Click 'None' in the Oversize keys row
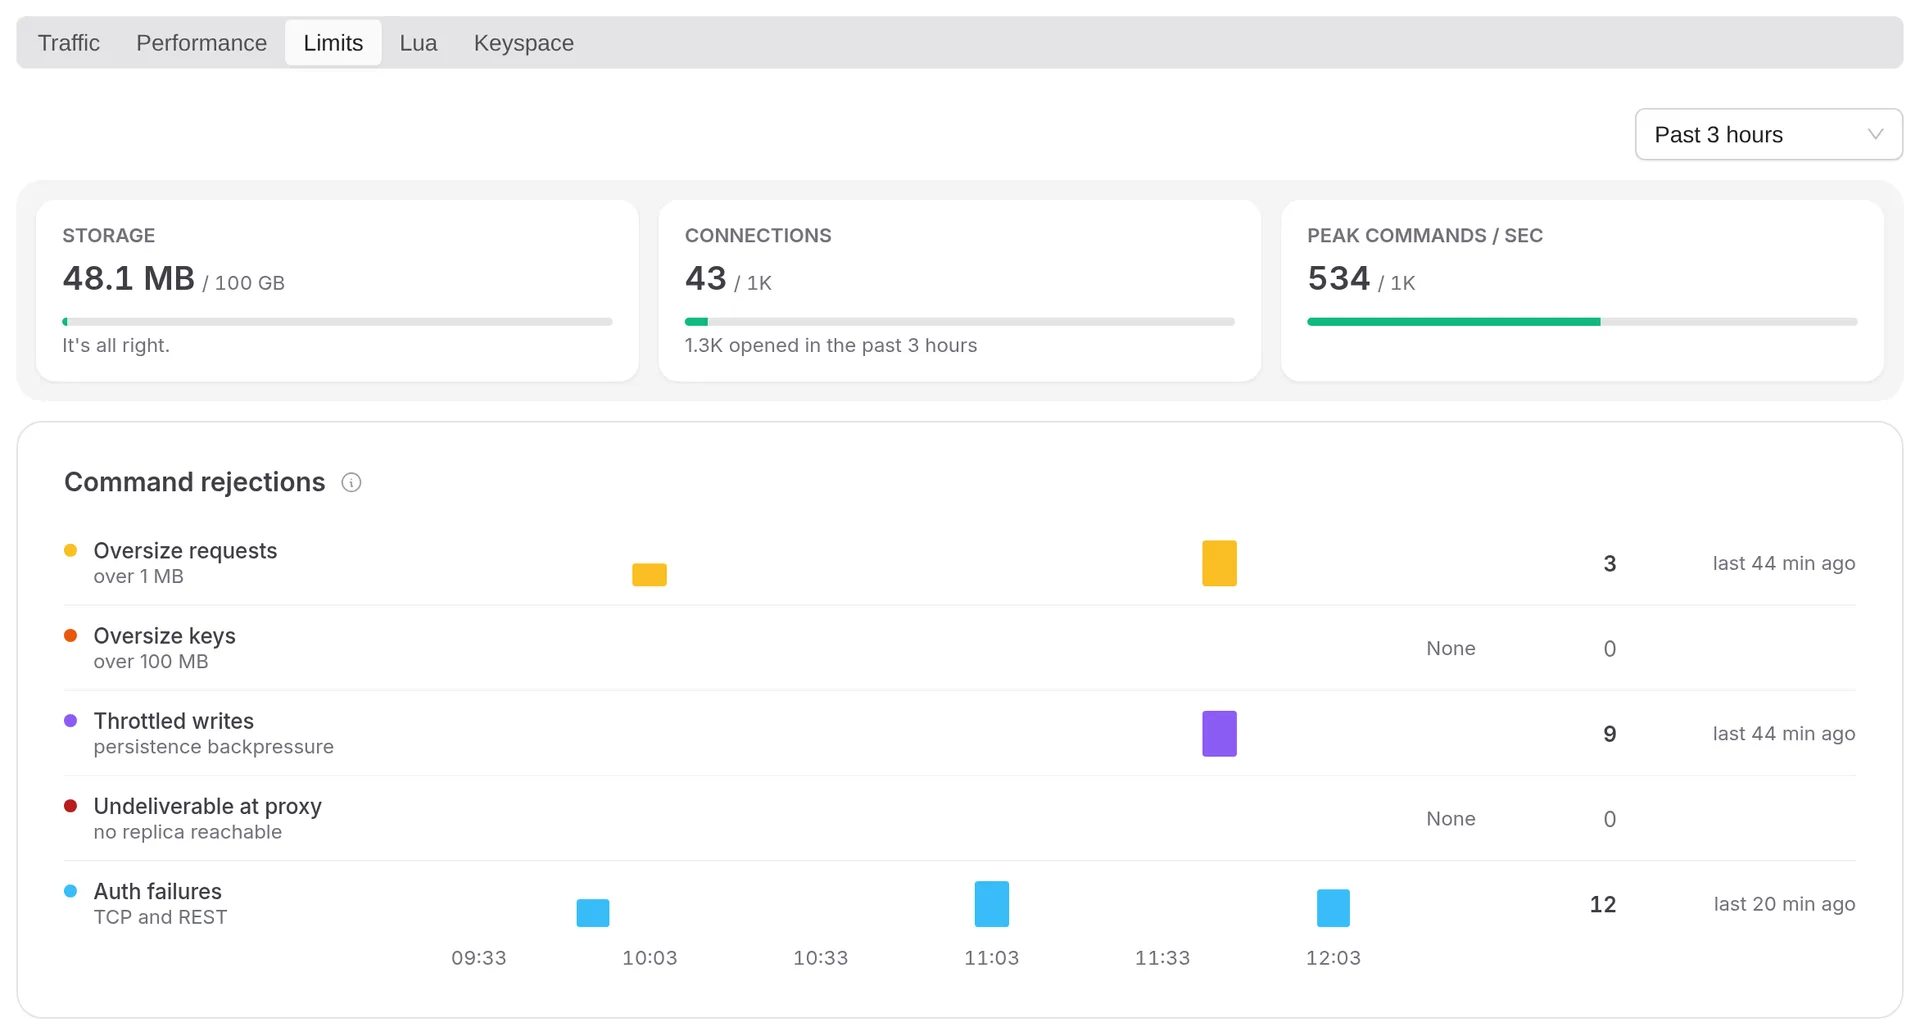Image resolution: width=1920 pixels, height=1035 pixels. point(1450,648)
